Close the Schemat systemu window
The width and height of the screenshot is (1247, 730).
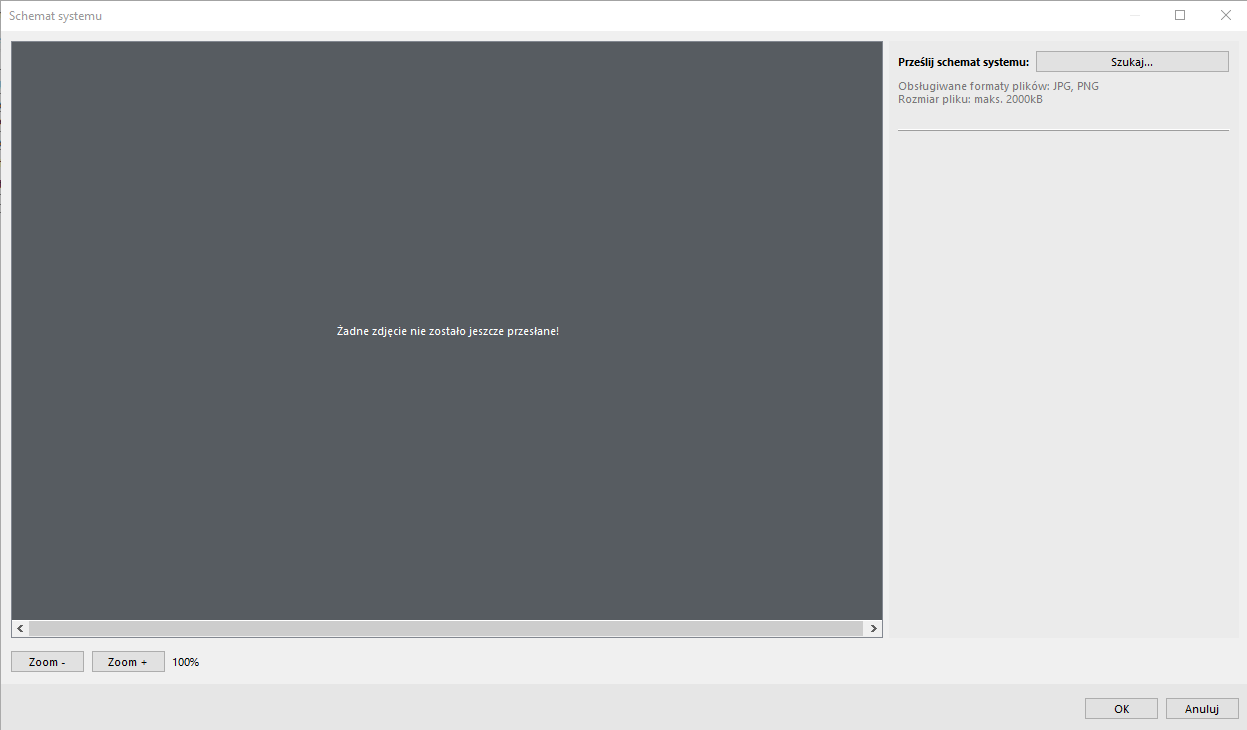[x=1225, y=15]
